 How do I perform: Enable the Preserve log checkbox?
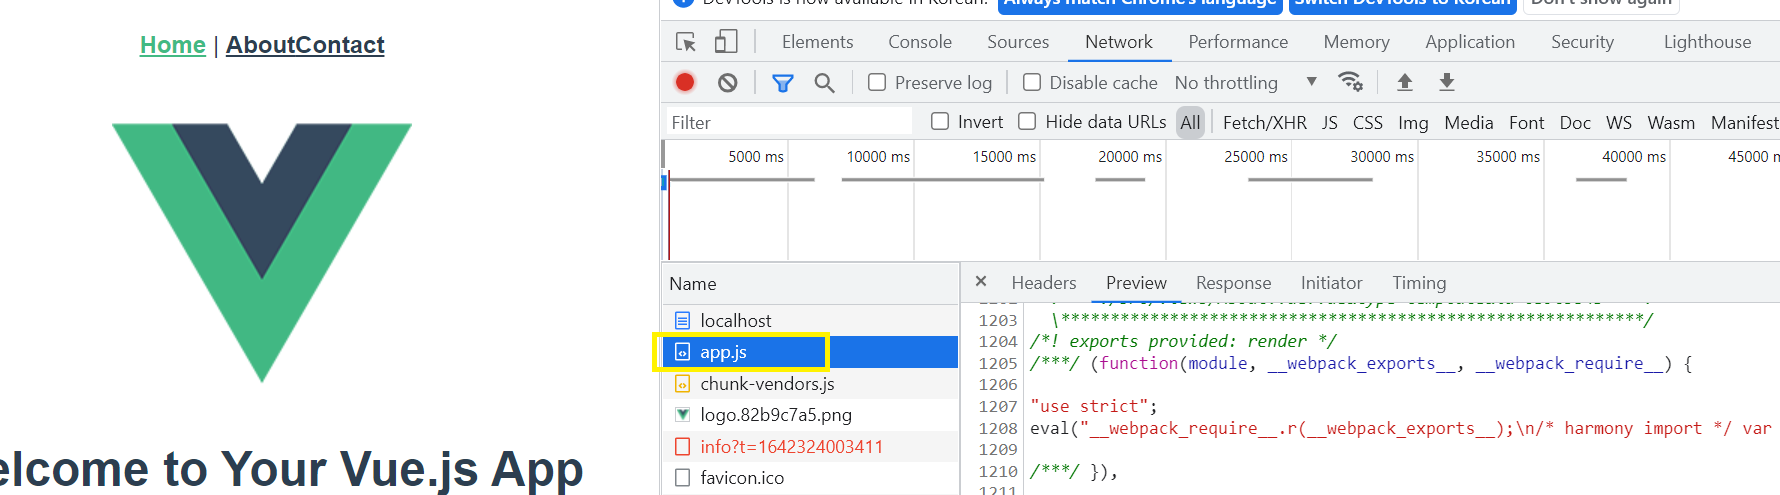coord(877,82)
